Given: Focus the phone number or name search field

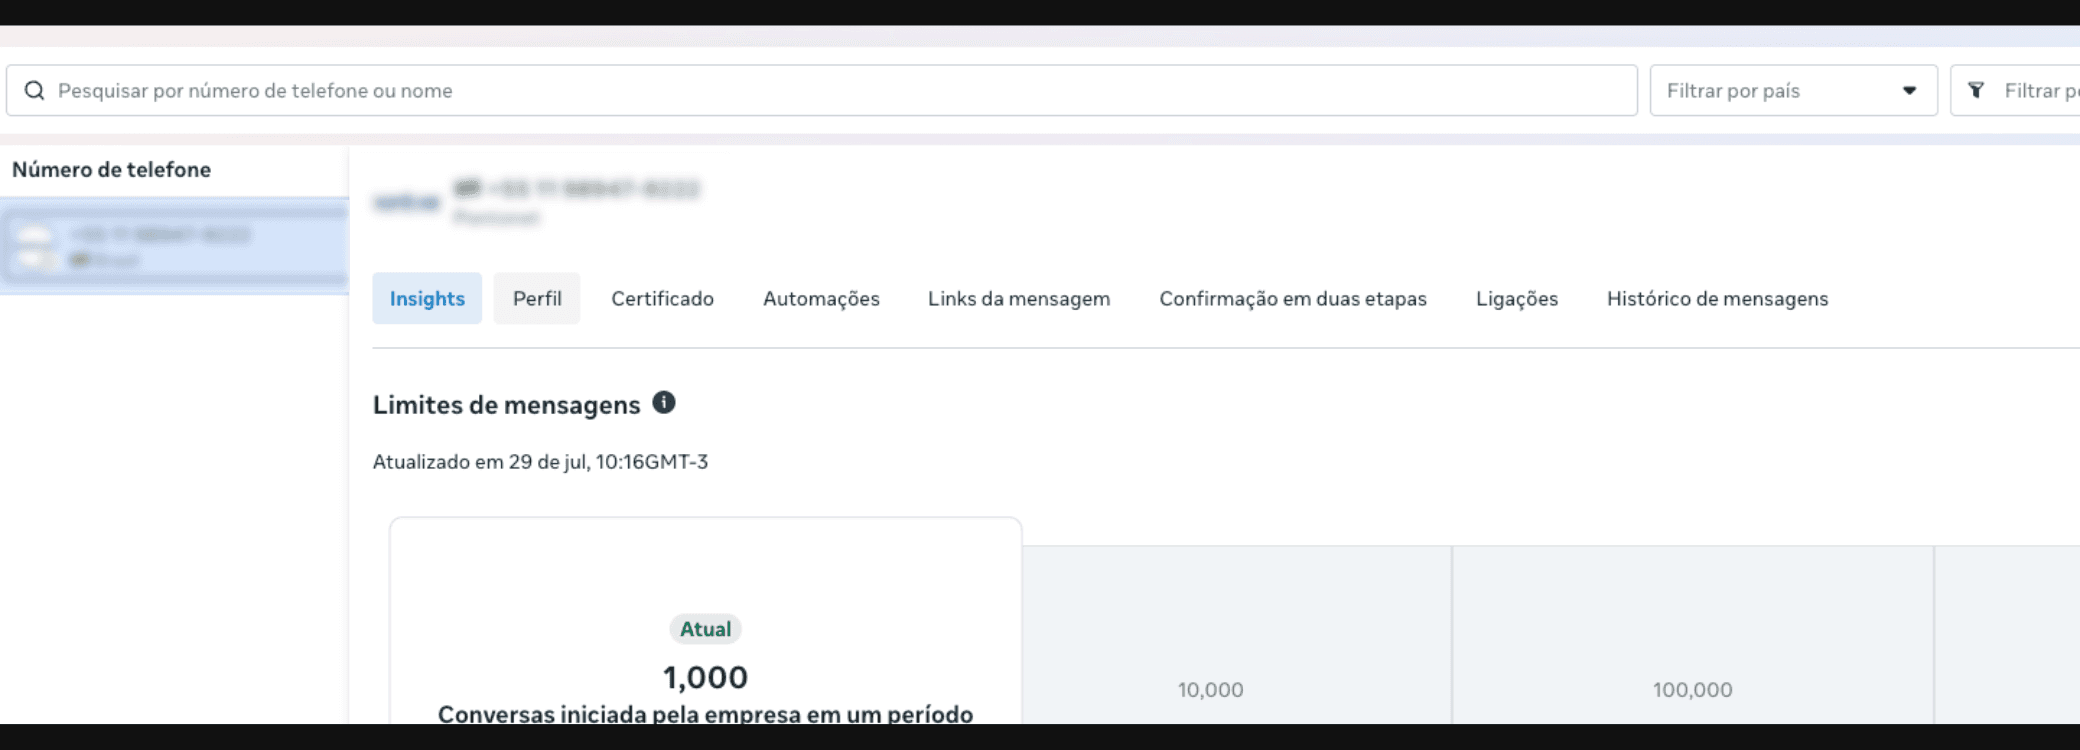Looking at the screenshot, I should (821, 91).
